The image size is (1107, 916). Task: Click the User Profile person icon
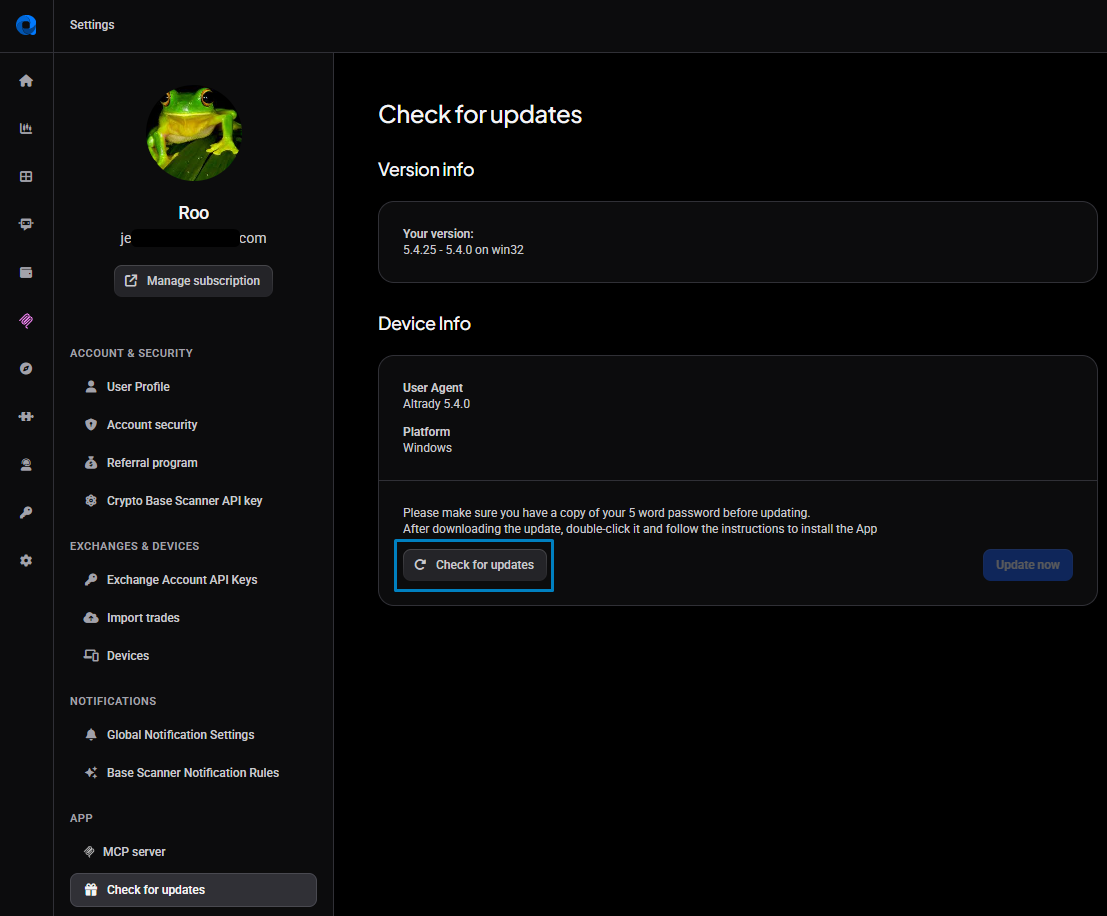(x=91, y=387)
